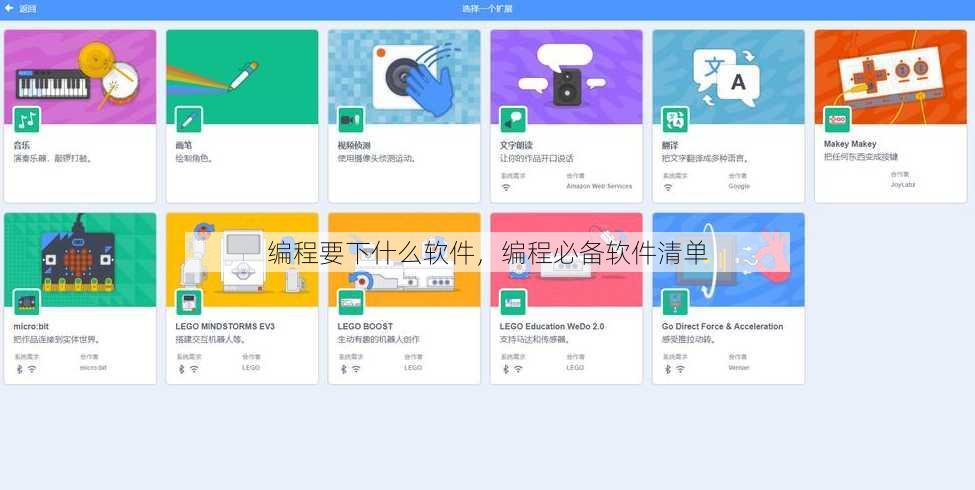Click the text-to-speech speech bubble badge
Screen dimensions: 975x490
point(513,119)
